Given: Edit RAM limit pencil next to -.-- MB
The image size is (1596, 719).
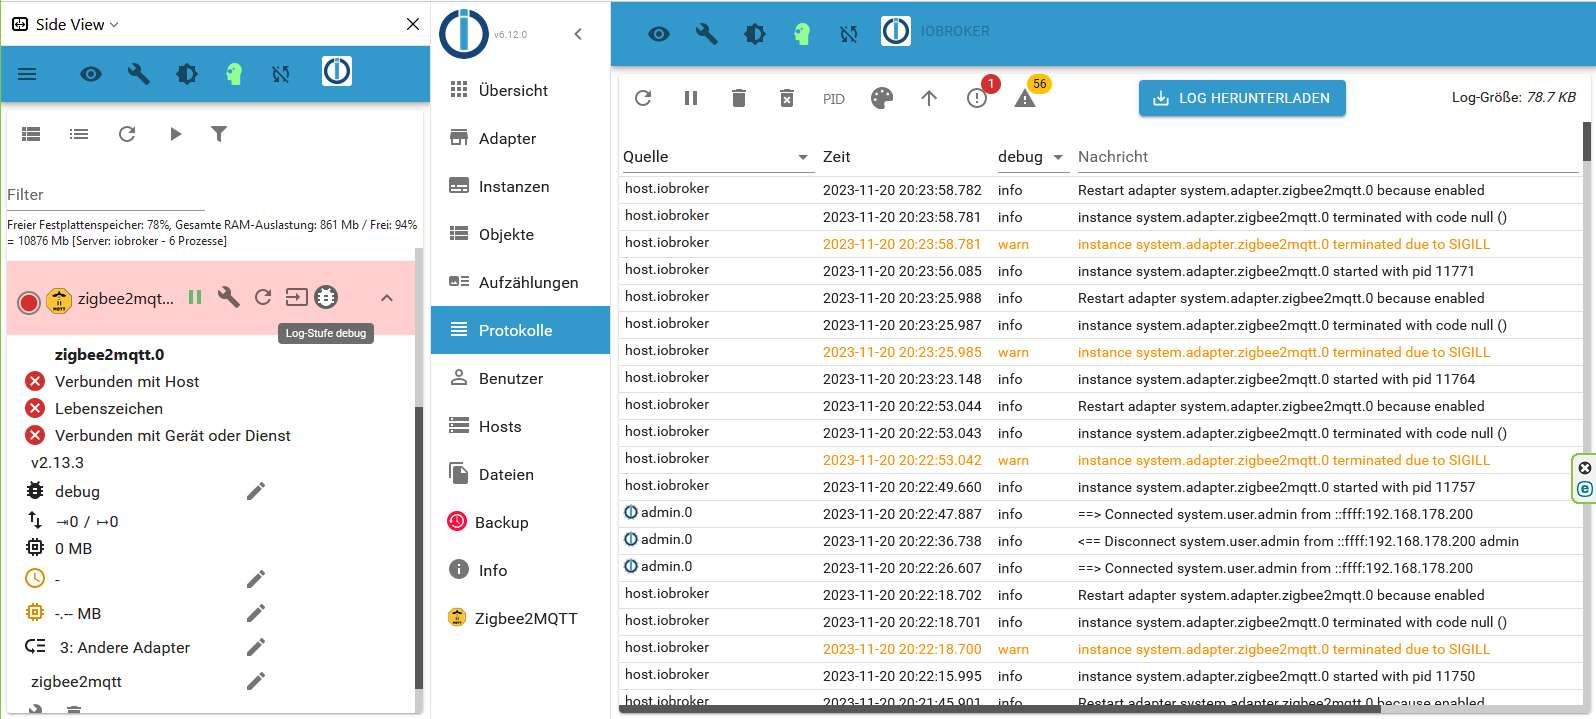Looking at the screenshot, I should point(256,613).
